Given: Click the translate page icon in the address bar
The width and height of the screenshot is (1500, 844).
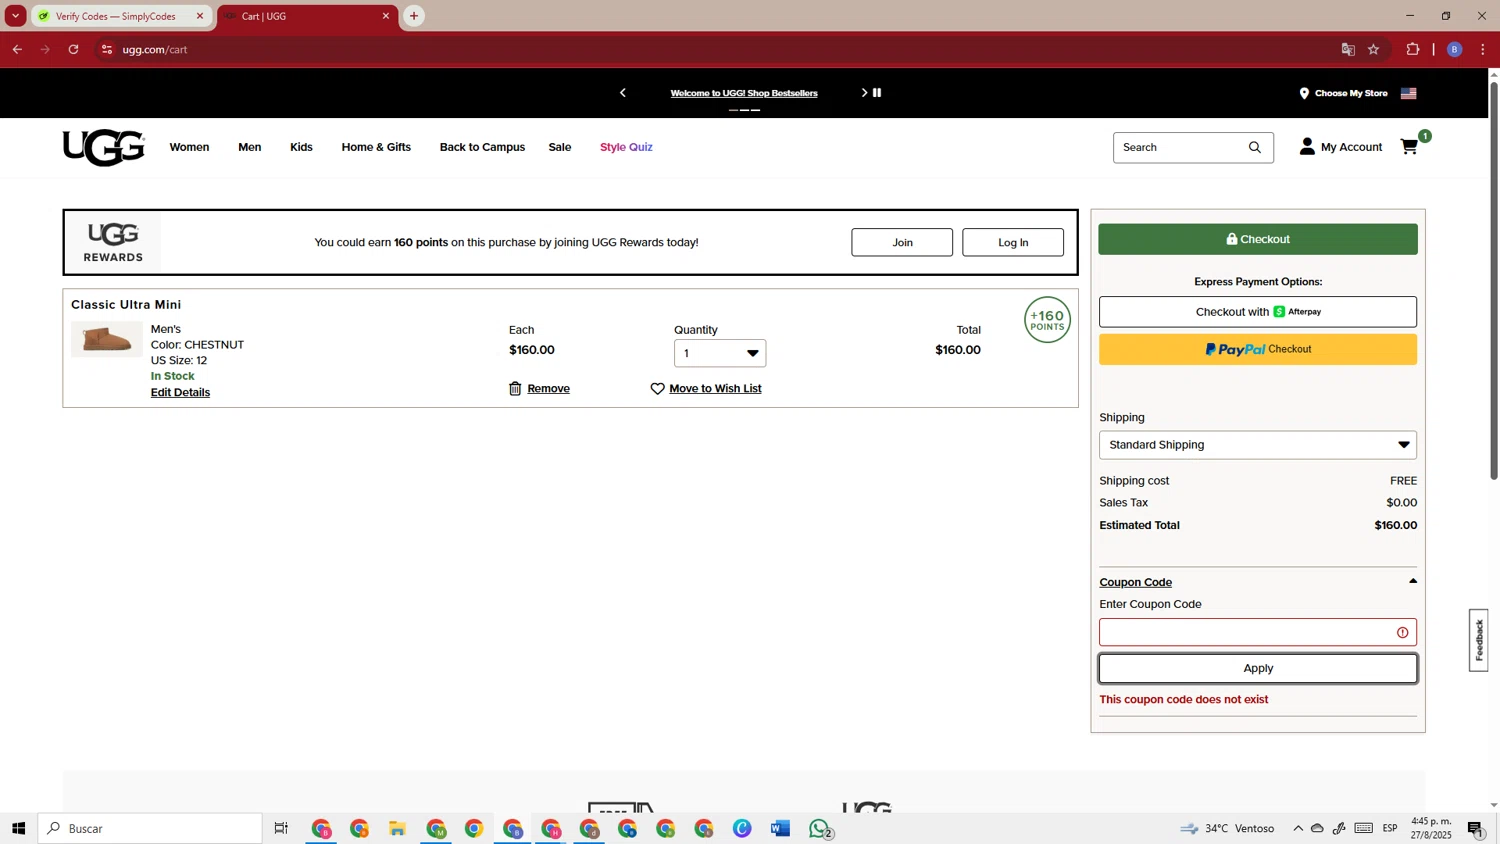Looking at the screenshot, I should (1348, 49).
